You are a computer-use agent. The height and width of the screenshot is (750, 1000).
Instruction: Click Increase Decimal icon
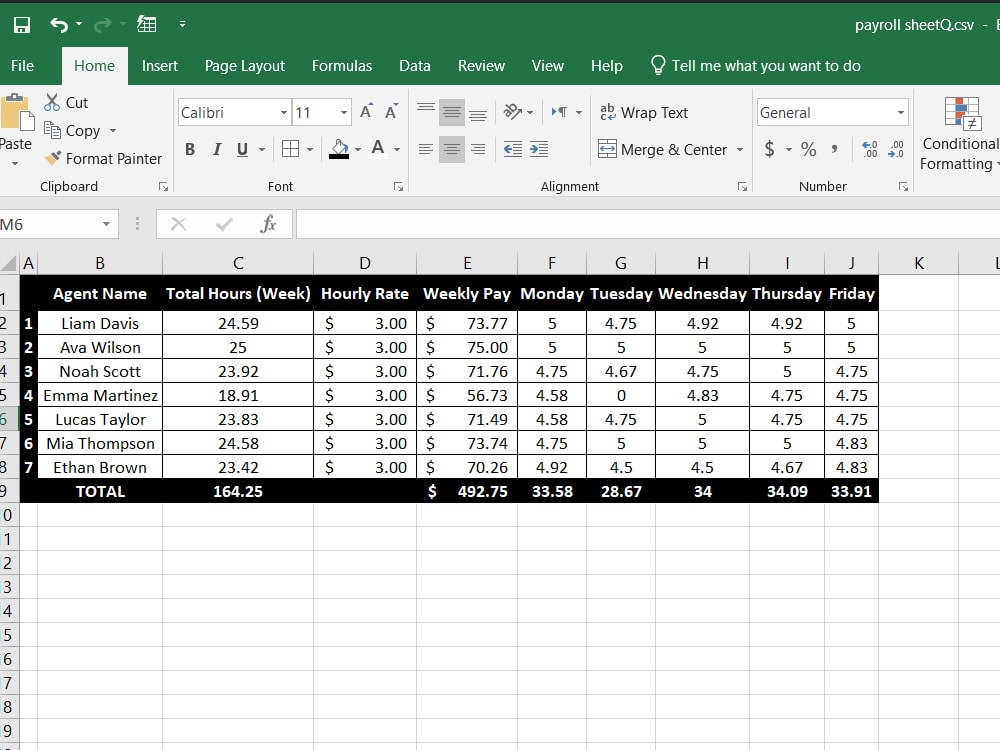(870, 150)
